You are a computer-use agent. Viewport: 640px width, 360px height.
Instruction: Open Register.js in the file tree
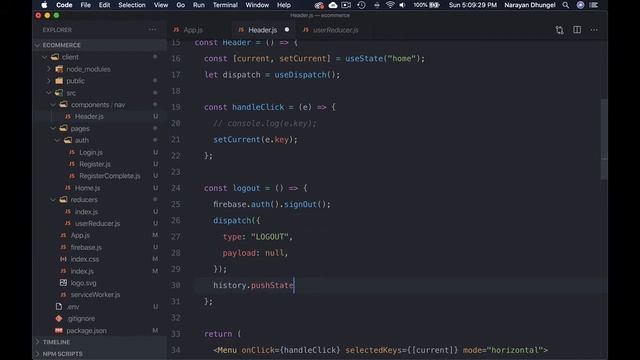coord(95,164)
